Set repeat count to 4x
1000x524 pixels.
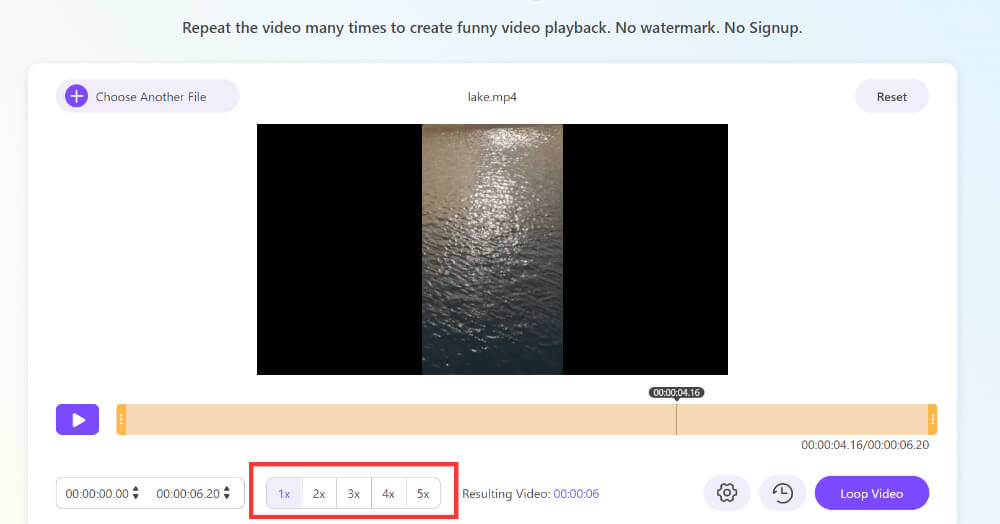click(388, 493)
